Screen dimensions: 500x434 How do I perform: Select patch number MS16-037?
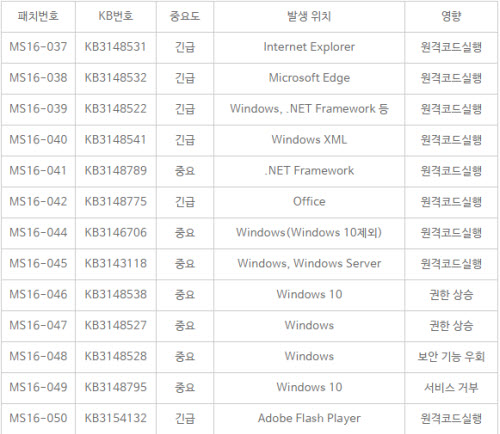(38, 47)
